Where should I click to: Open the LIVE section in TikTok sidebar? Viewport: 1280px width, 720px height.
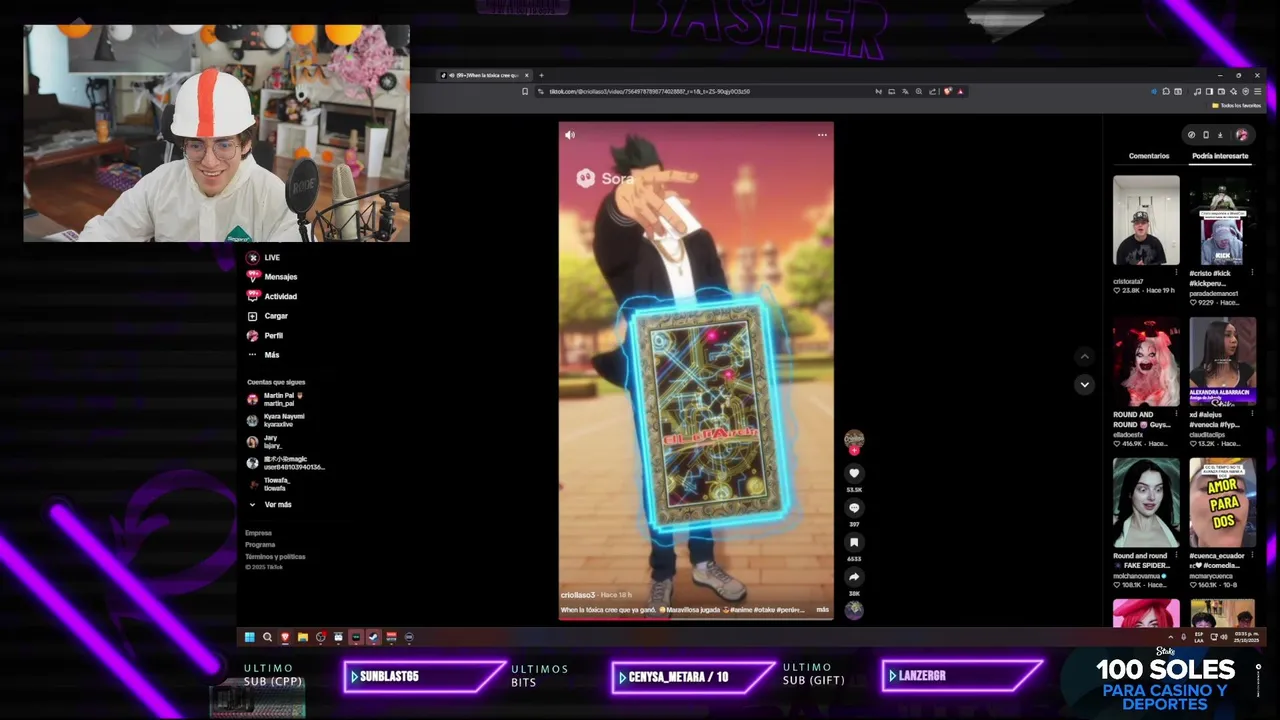[x=264, y=257]
